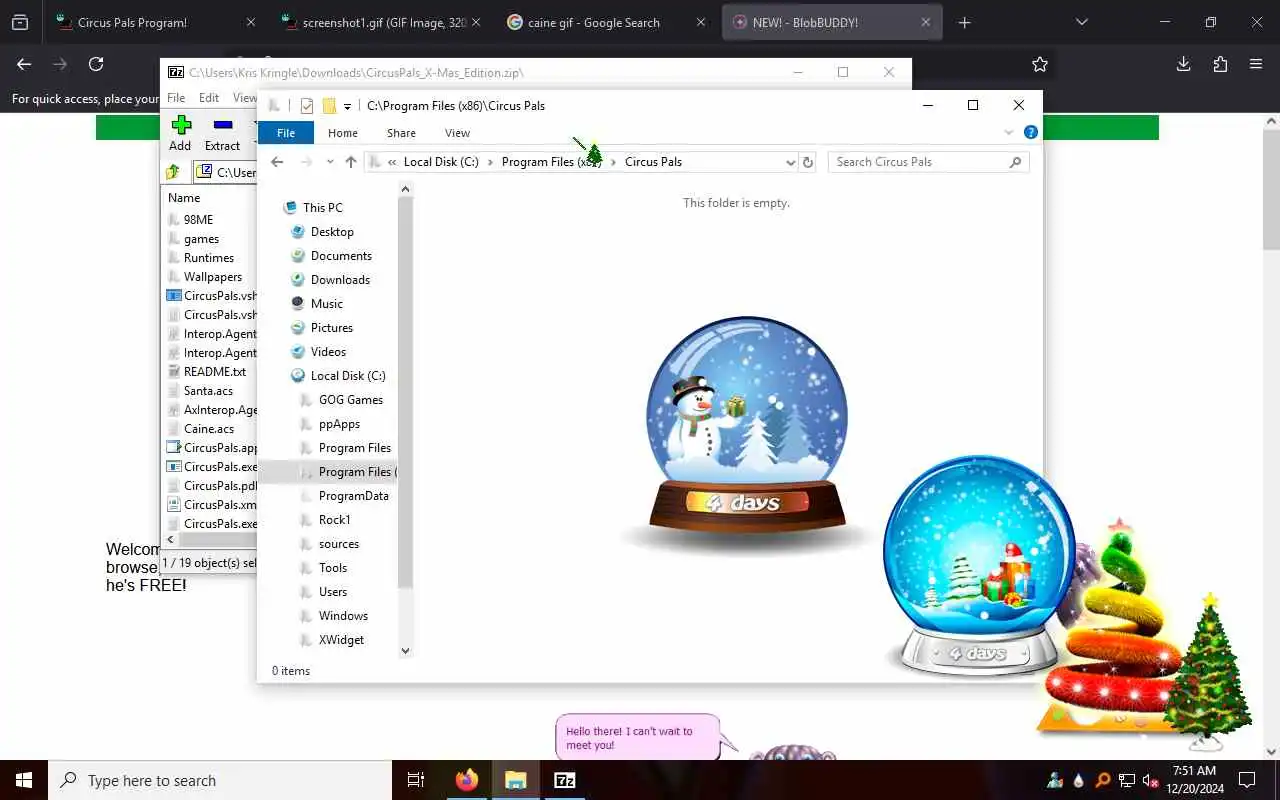Click navigation pane scrollbar down arrow
Image resolution: width=1280 pixels, height=800 pixels.
click(405, 651)
